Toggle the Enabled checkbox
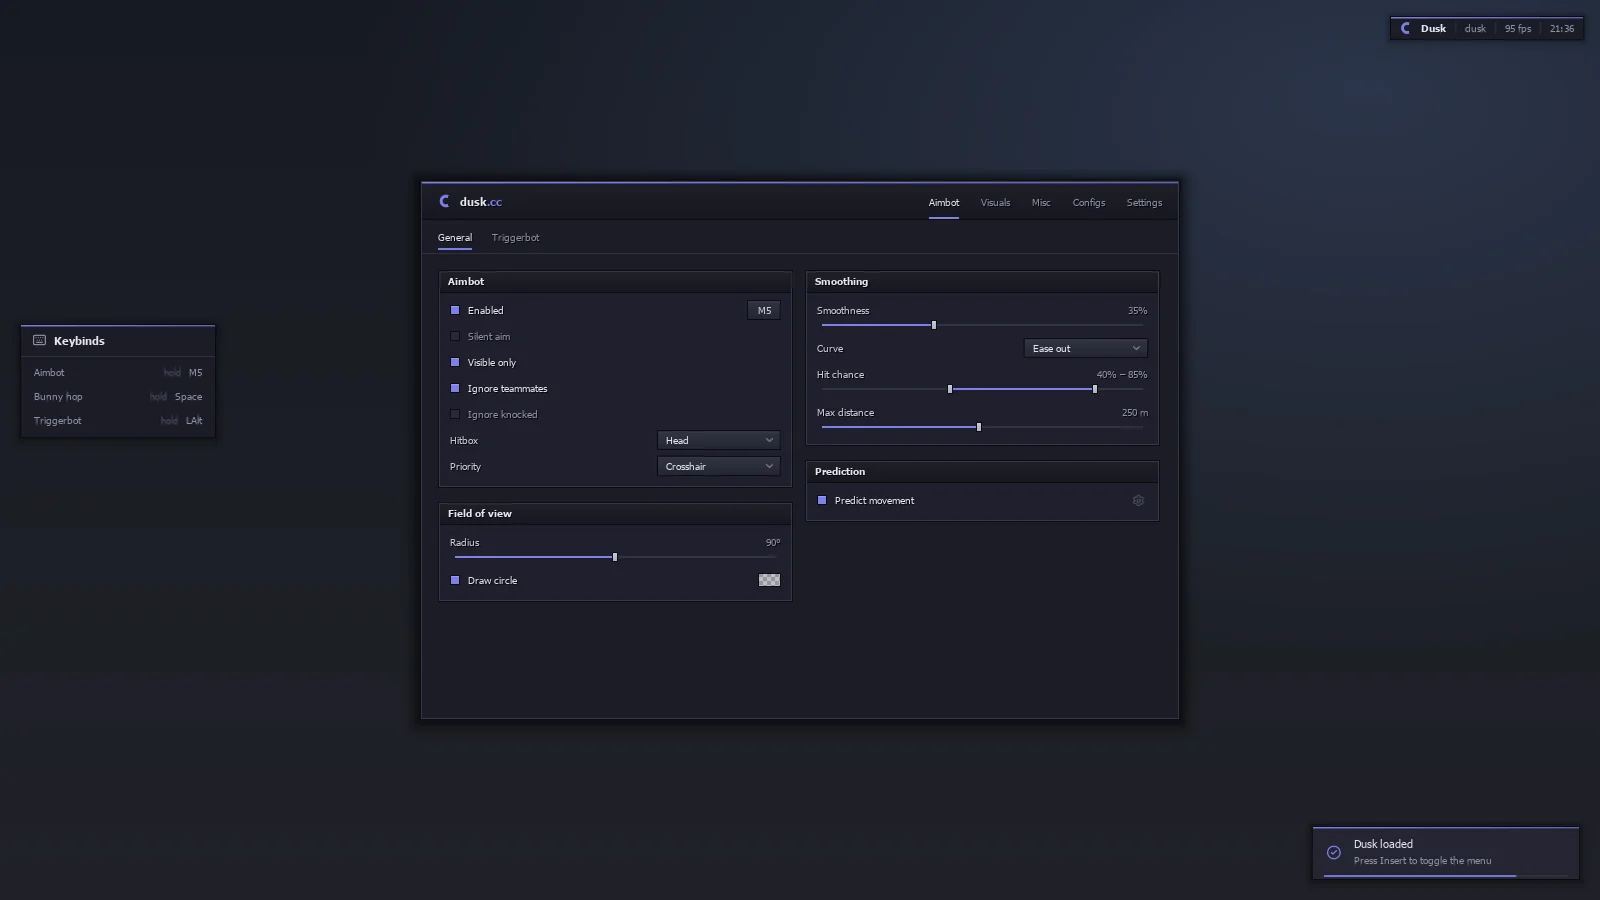The width and height of the screenshot is (1600, 900). [455, 311]
